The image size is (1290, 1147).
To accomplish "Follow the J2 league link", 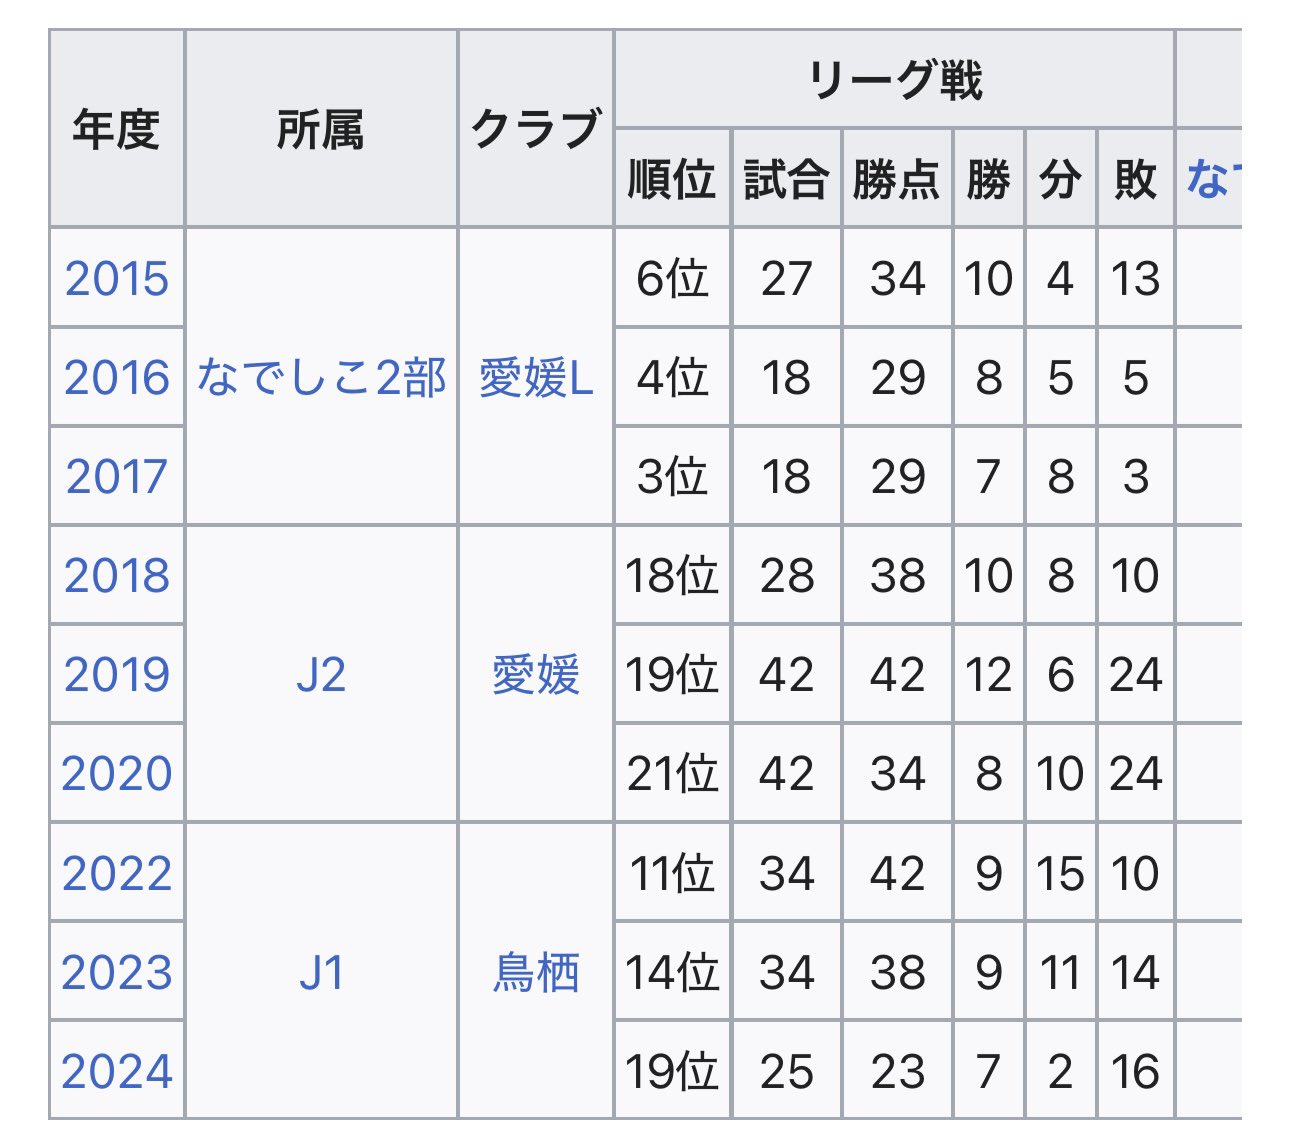I will click(x=322, y=675).
